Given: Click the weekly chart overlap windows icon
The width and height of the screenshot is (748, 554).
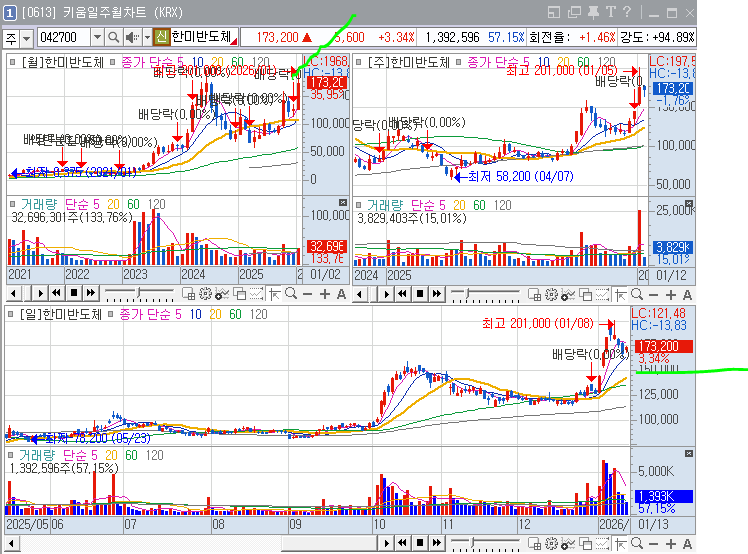Looking at the screenshot, I should [585, 295].
